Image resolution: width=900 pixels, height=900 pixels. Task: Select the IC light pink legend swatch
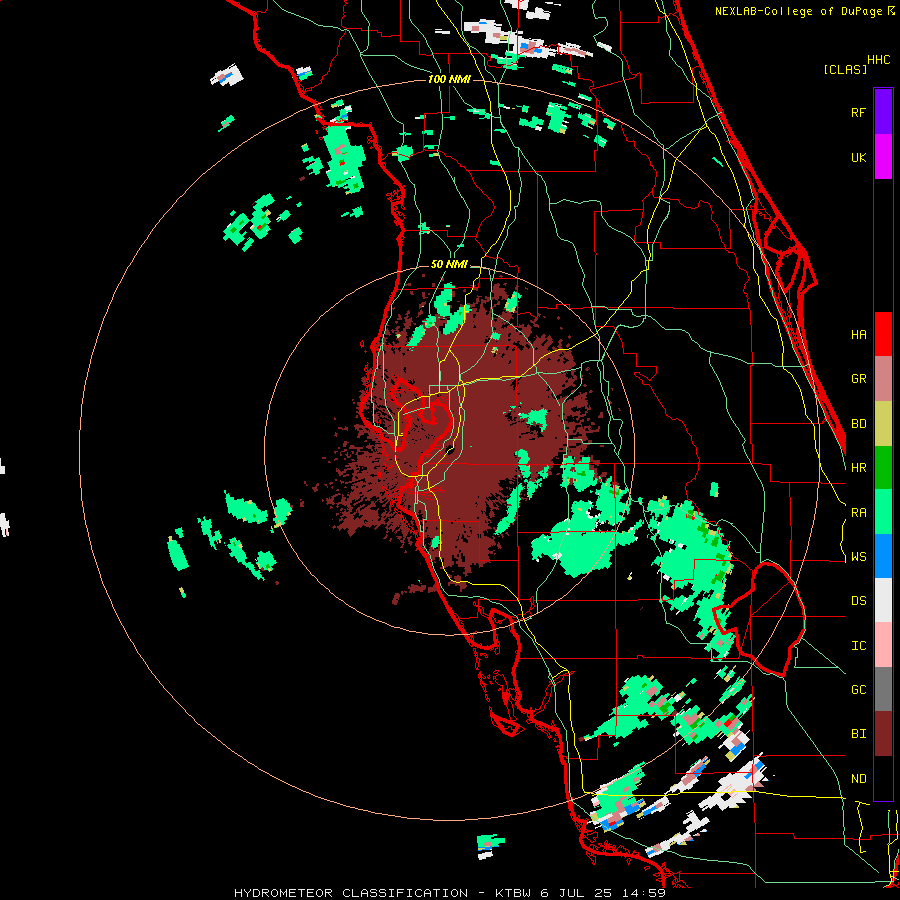883,645
